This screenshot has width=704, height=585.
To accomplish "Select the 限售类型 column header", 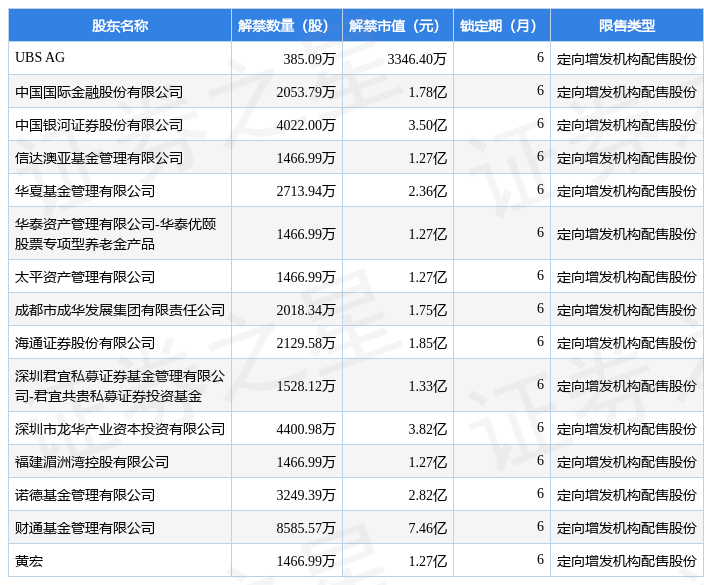I will click(x=626, y=26).
